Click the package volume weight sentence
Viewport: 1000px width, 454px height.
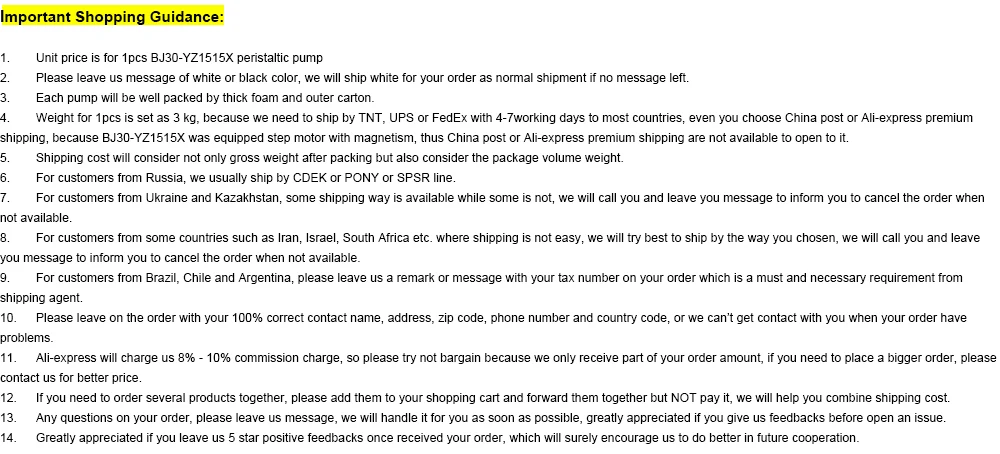[x=330, y=157]
